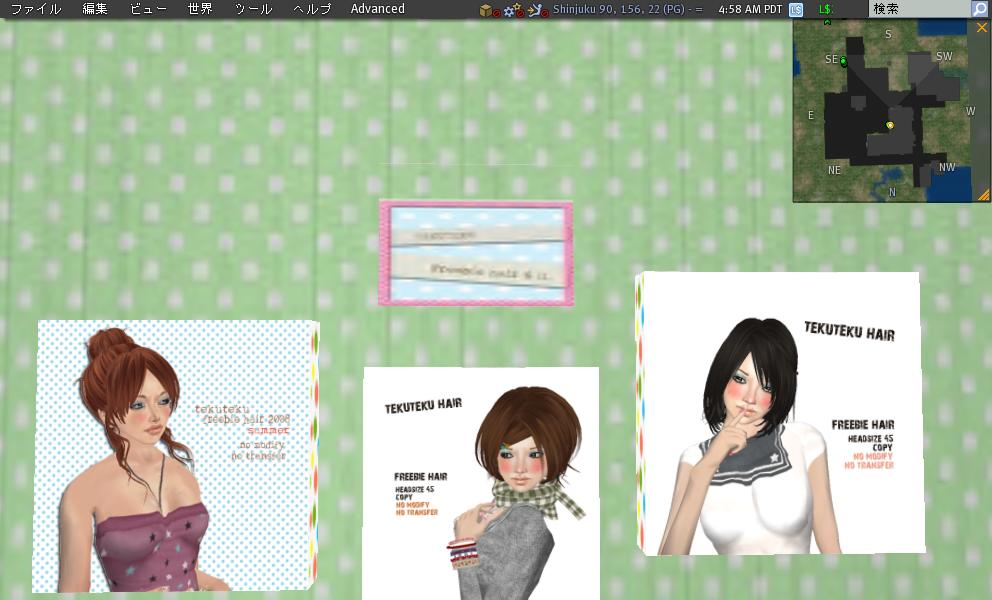Click the no-scripts restriction icon
The width and height of the screenshot is (992, 600).
point(512,10)
